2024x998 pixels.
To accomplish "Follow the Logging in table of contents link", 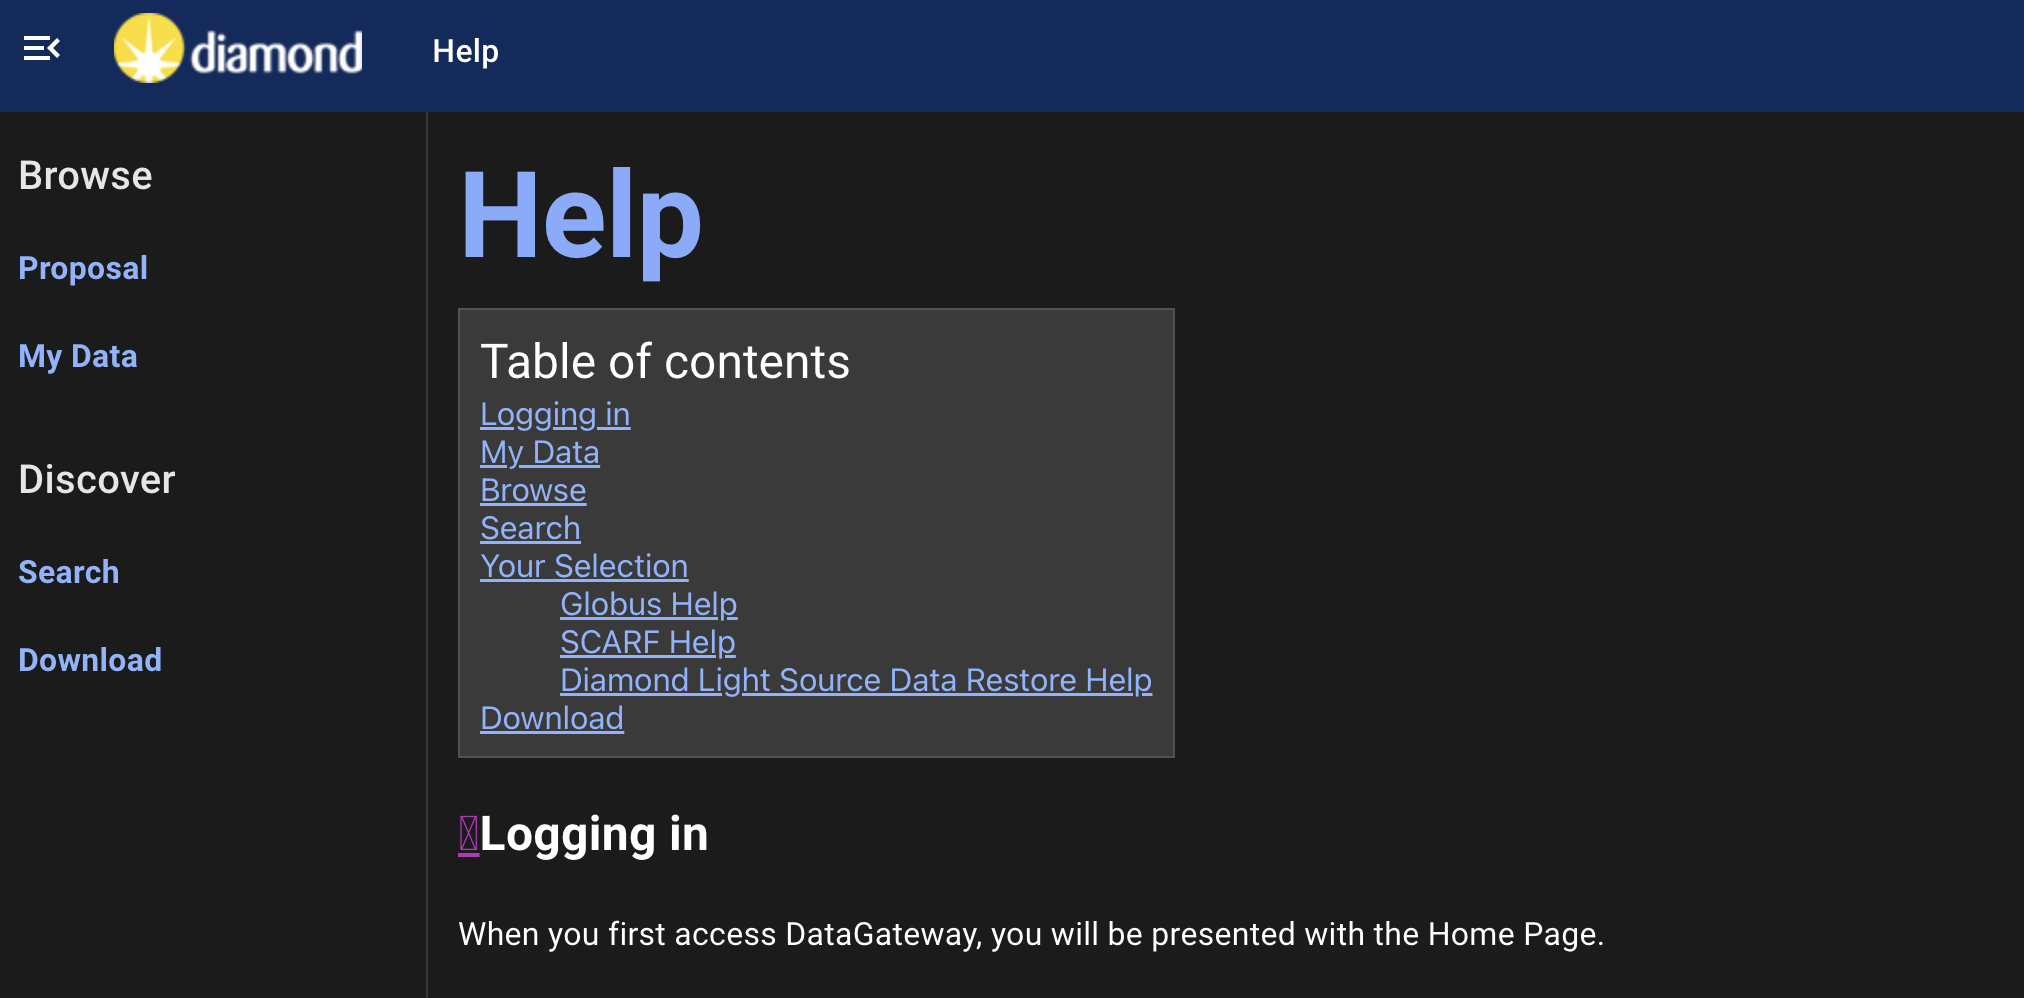I will (554, 413).
